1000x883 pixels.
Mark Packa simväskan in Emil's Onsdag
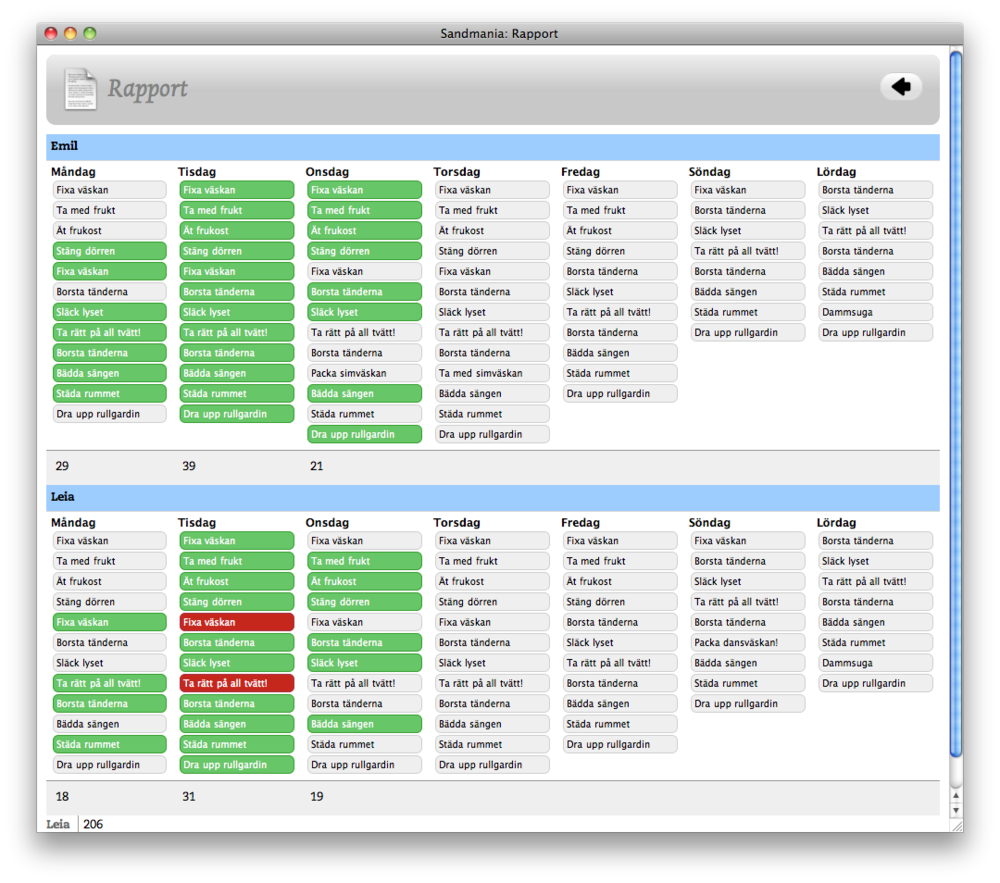(x=364, y=373)
